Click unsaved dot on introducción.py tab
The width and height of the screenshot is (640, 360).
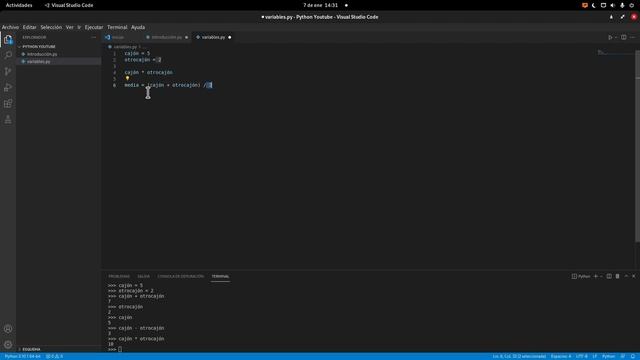187,37
